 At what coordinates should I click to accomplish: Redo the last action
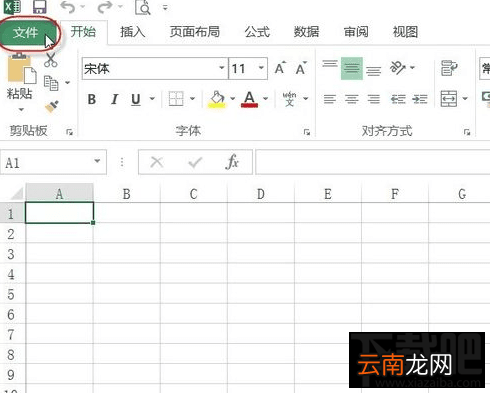(105, 7)
